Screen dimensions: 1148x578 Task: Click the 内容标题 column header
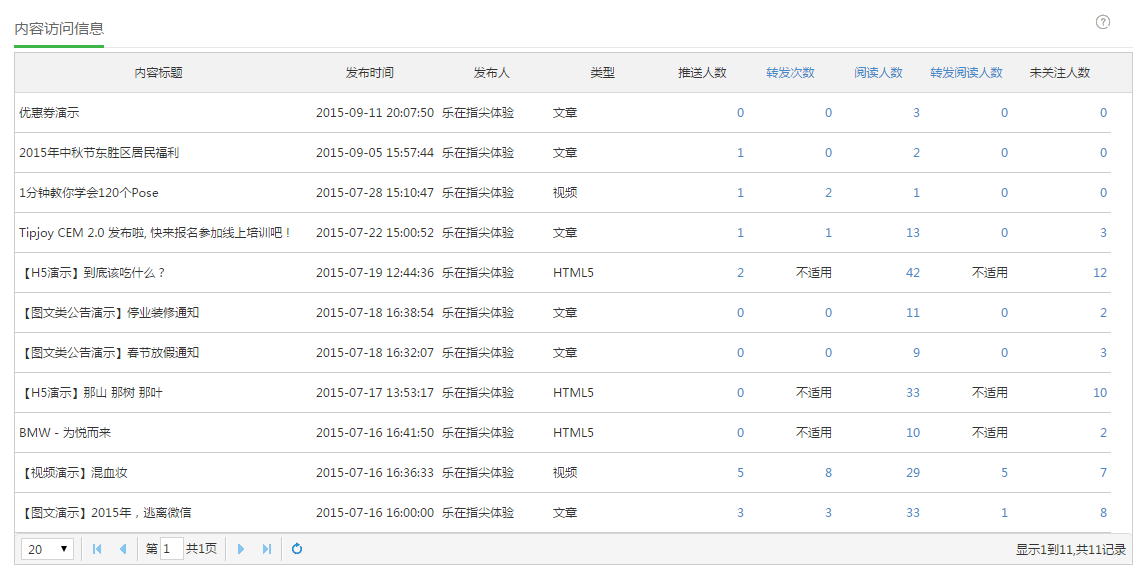[x=159, y=73]
